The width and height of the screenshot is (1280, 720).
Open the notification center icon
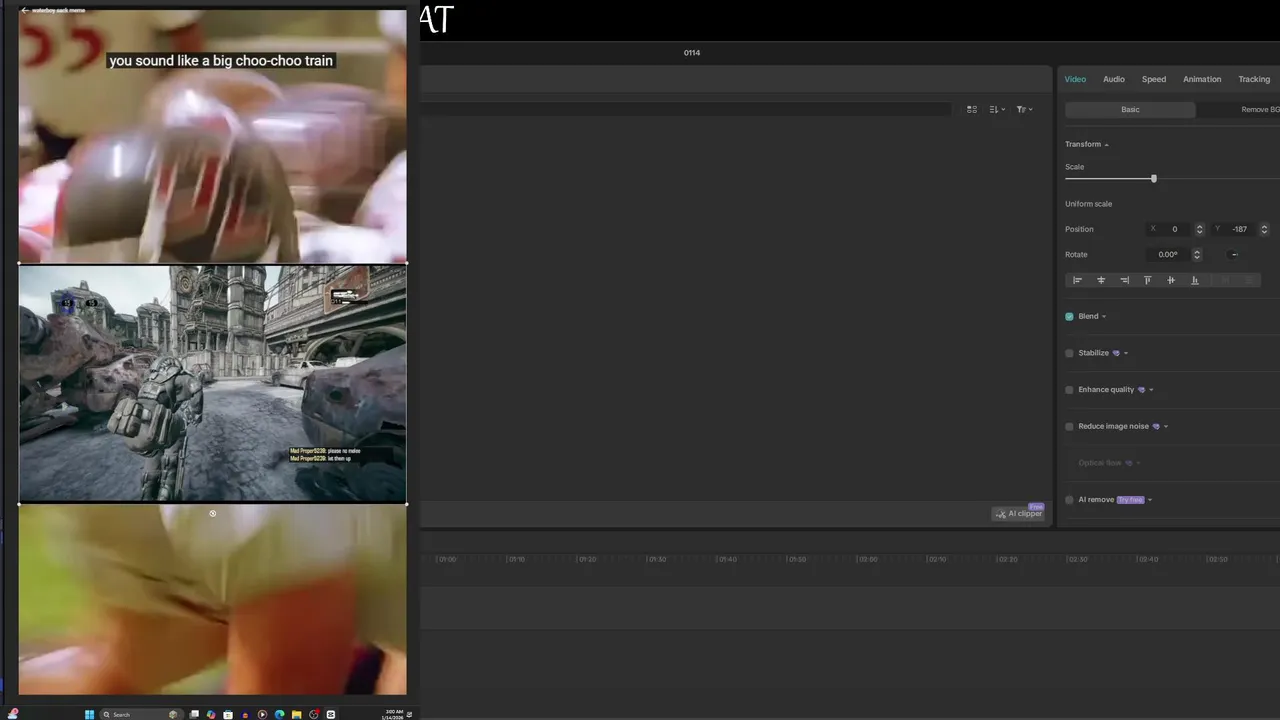[x=409, y=714]
